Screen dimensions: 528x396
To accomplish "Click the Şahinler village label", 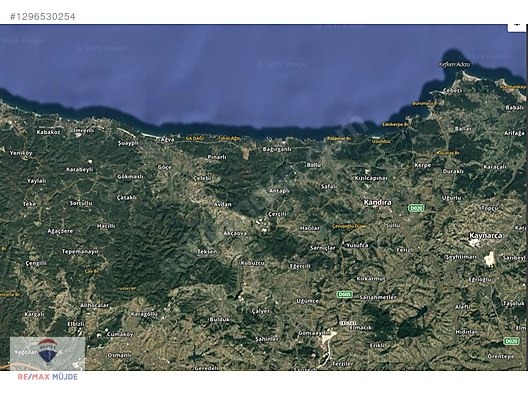I will click(267, 339).
